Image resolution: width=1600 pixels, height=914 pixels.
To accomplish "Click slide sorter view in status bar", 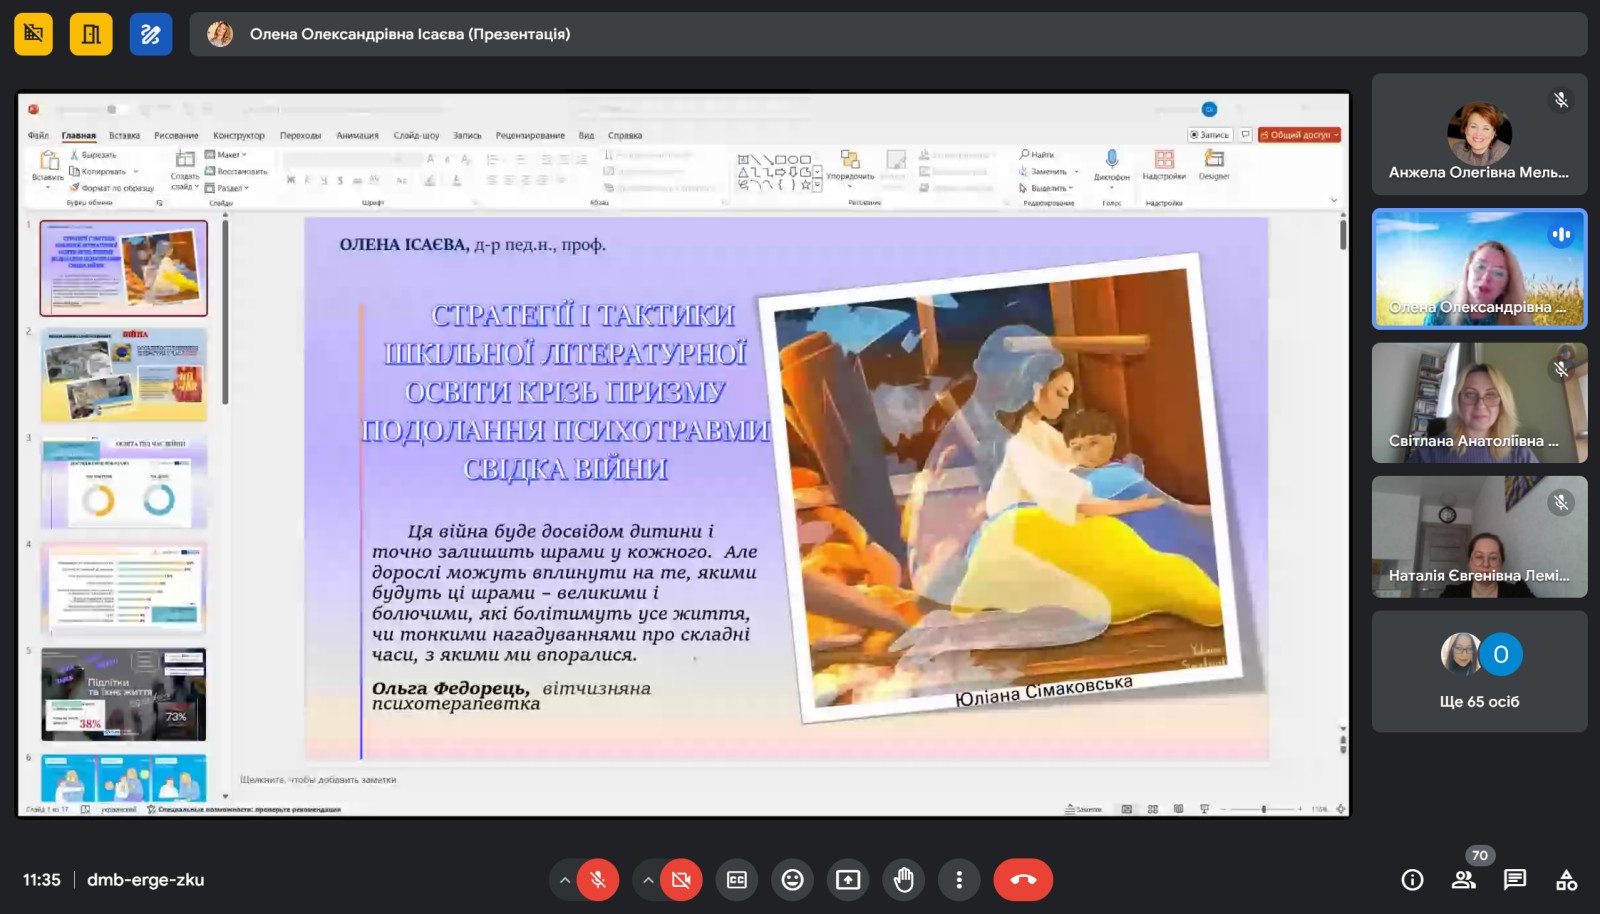I will (x=1153, y=809).
